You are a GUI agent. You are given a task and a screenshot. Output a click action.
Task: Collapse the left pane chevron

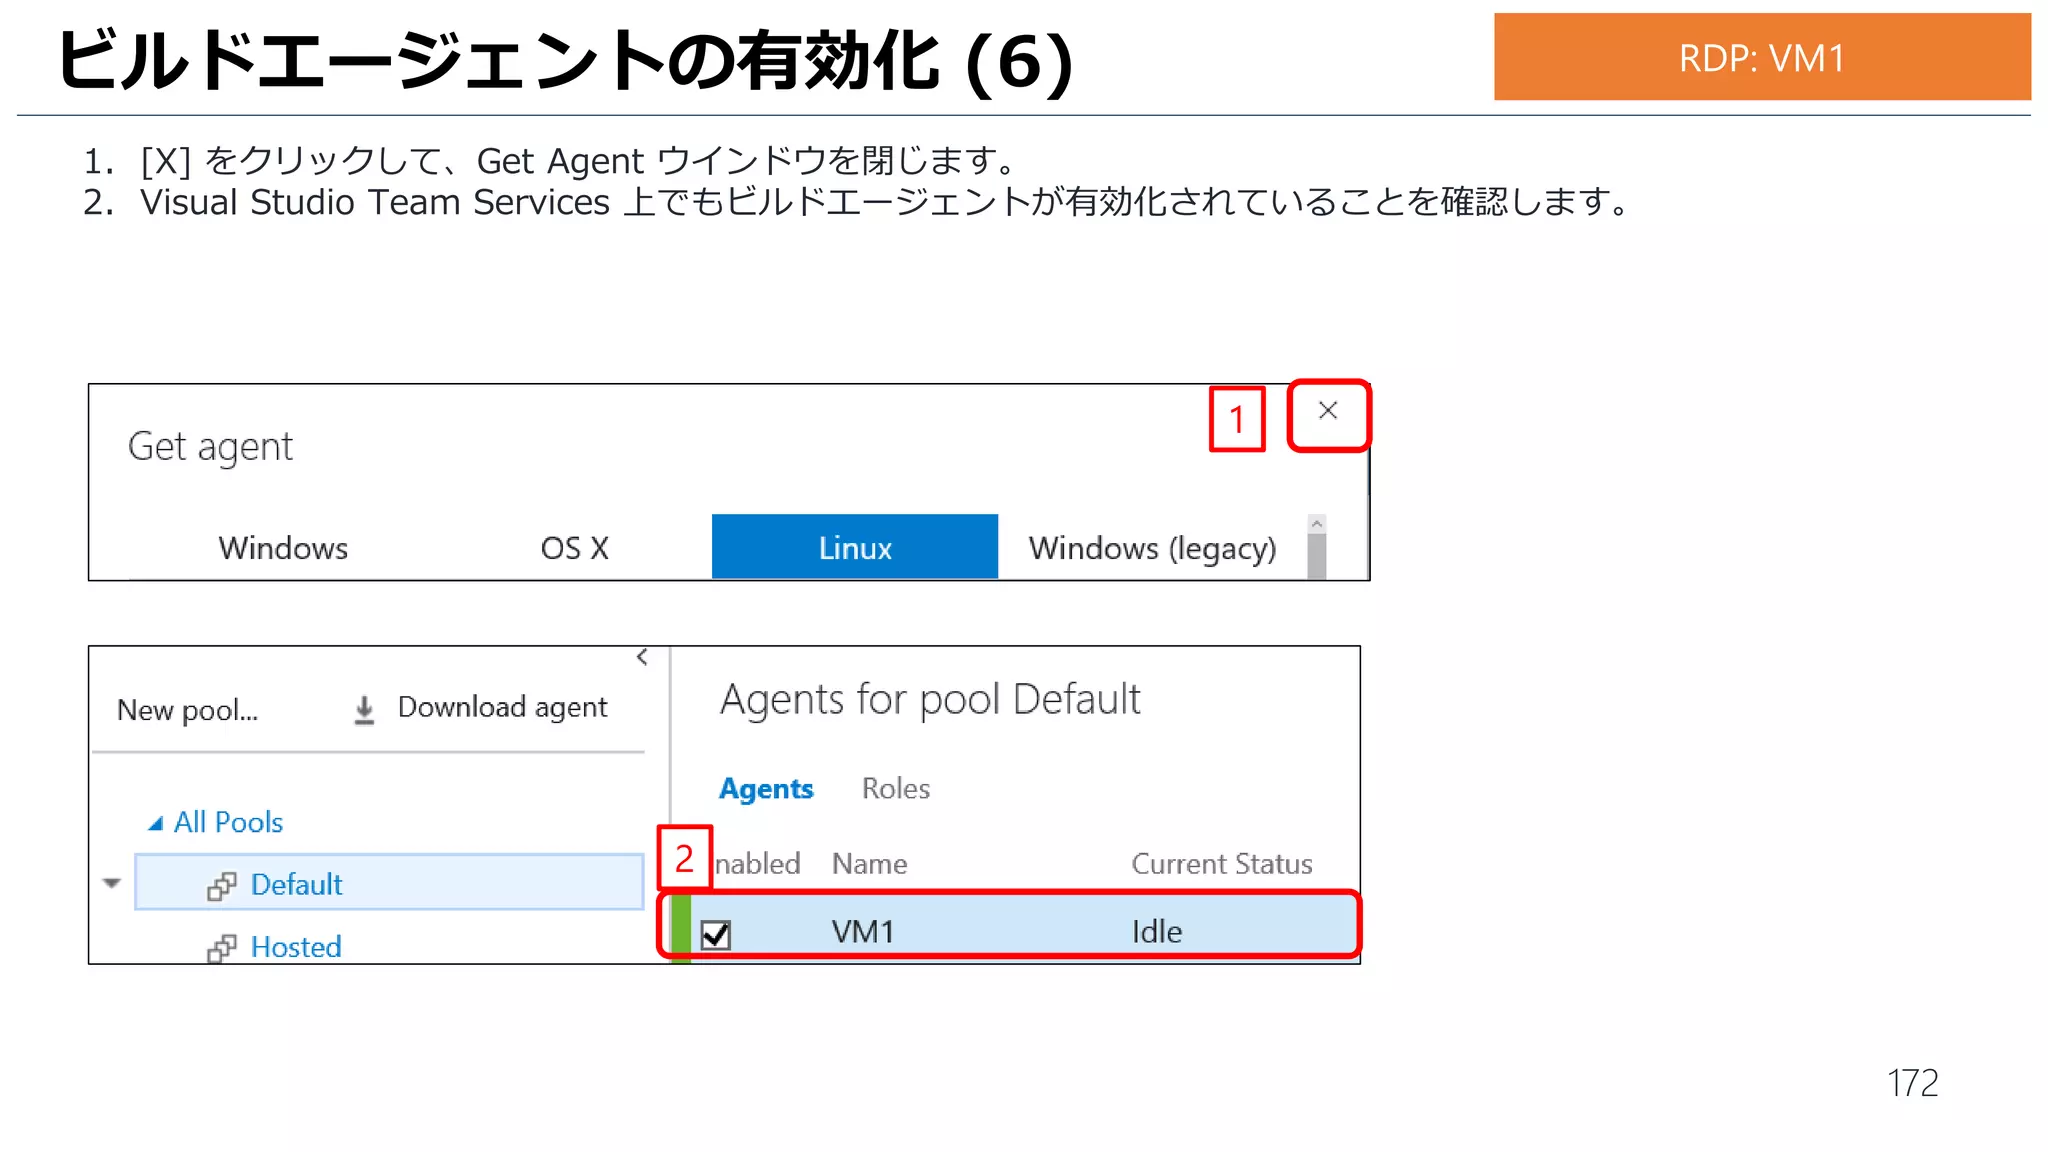point(642,657)
